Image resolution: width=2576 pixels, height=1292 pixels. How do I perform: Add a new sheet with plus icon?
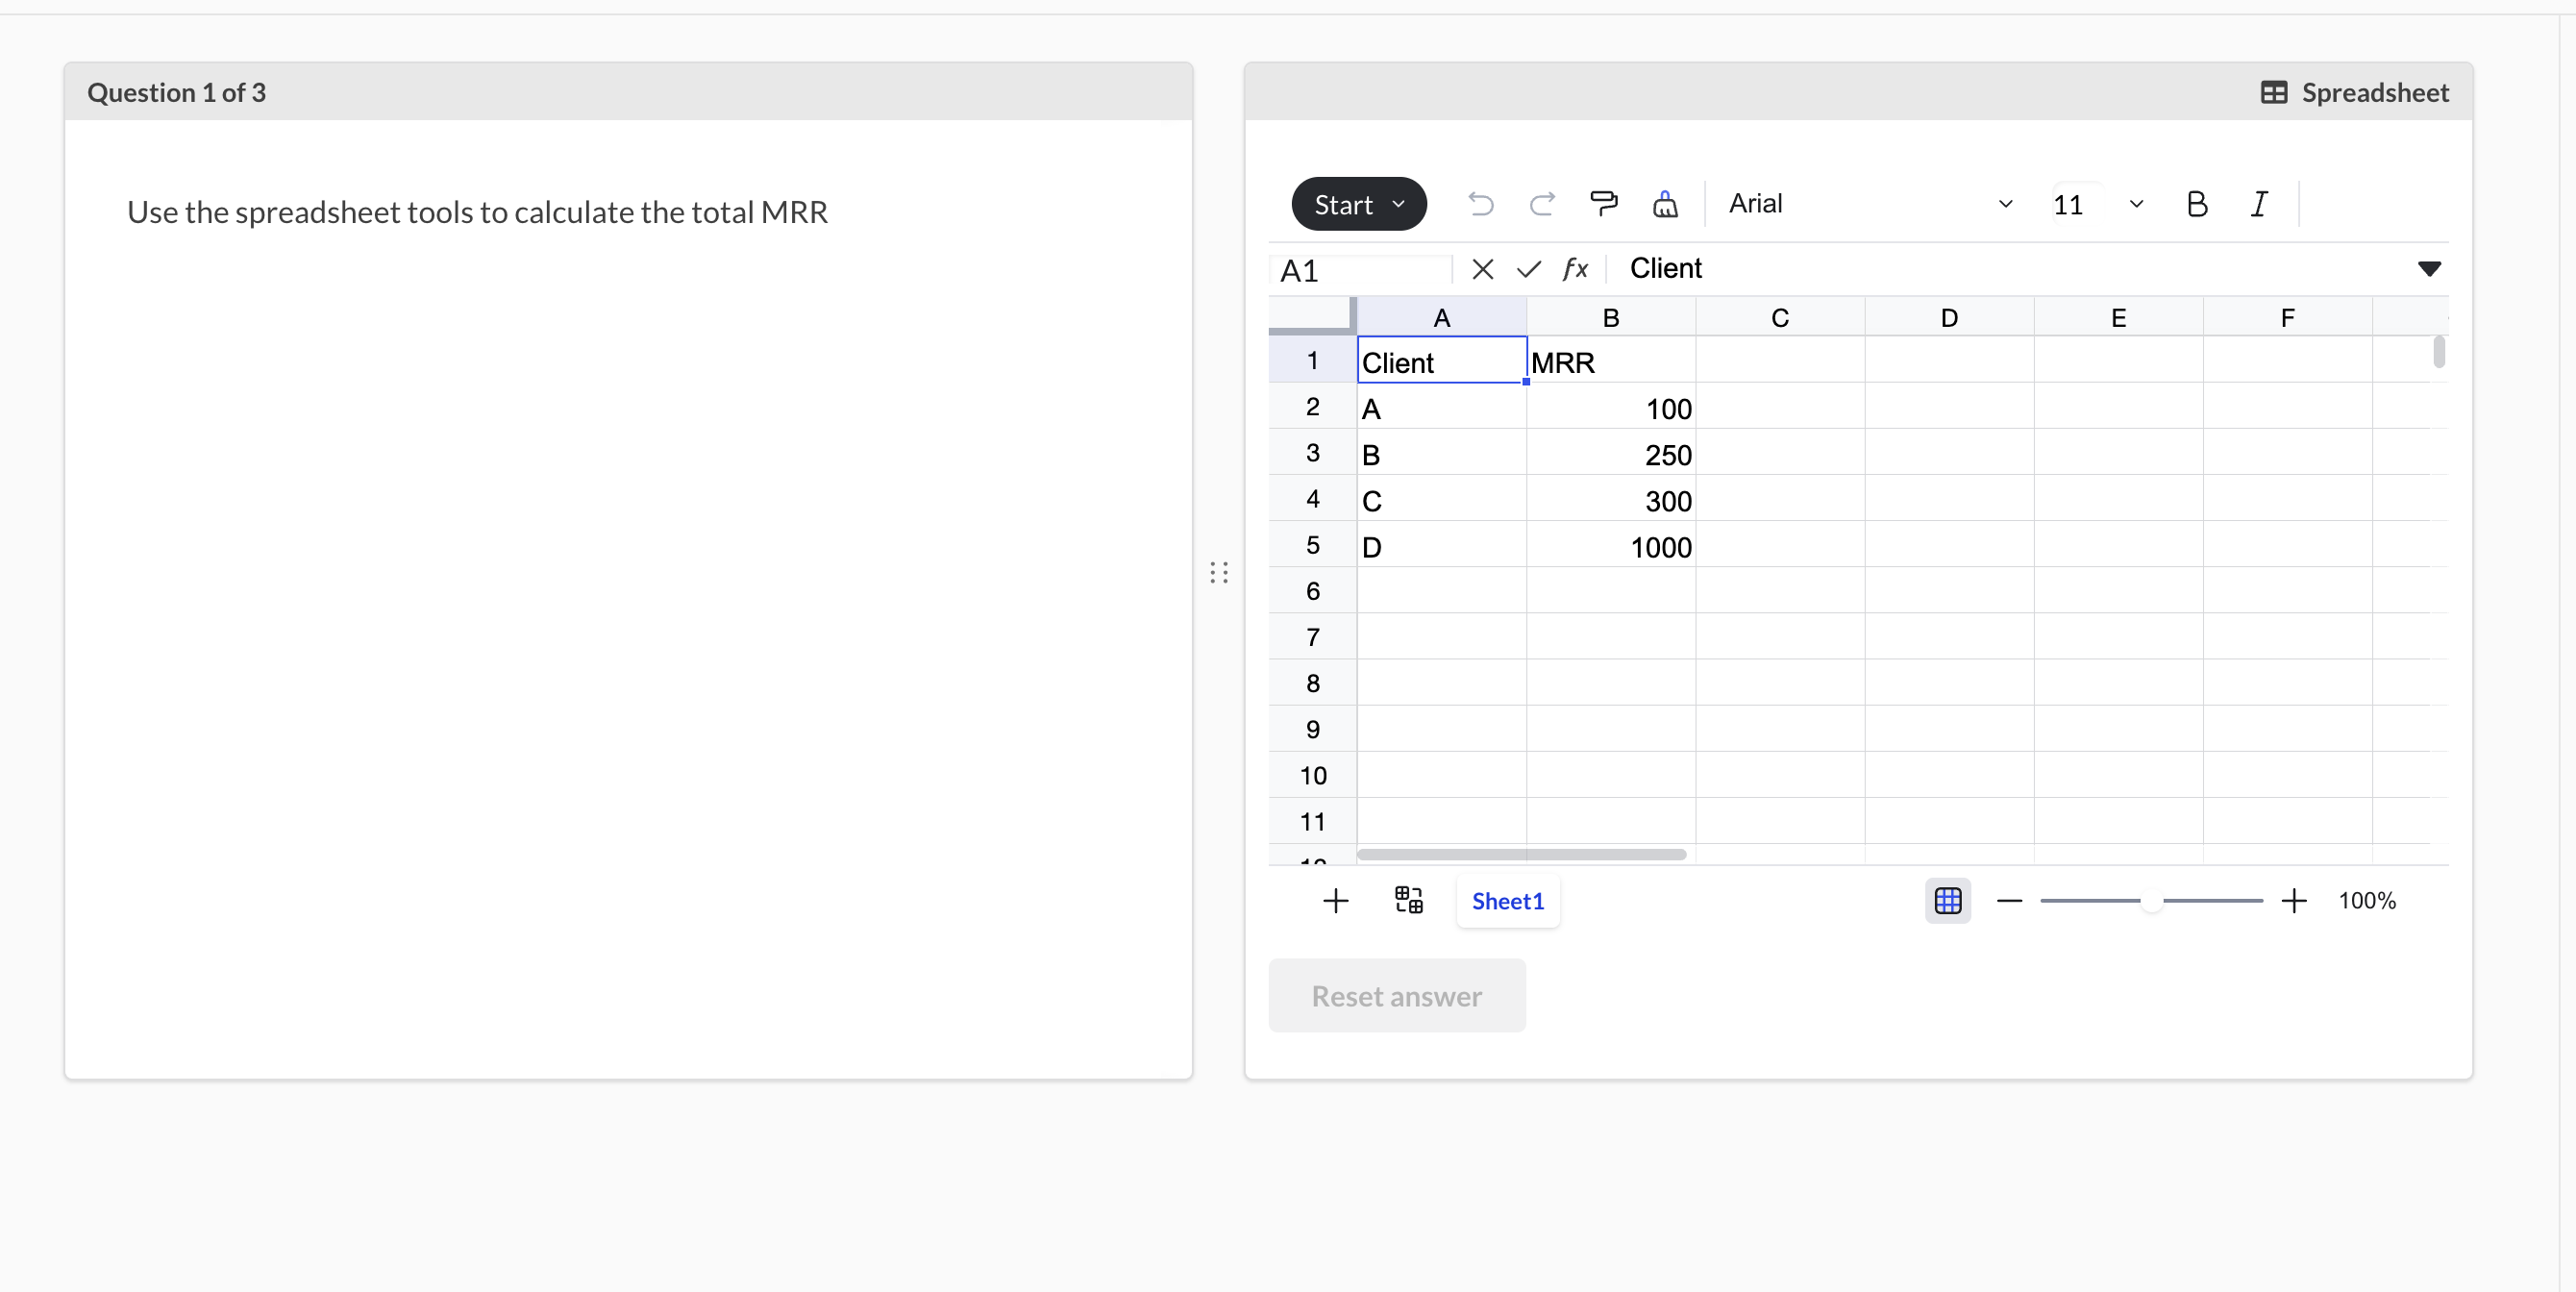pyautogui.click(x=1335, y=901)
